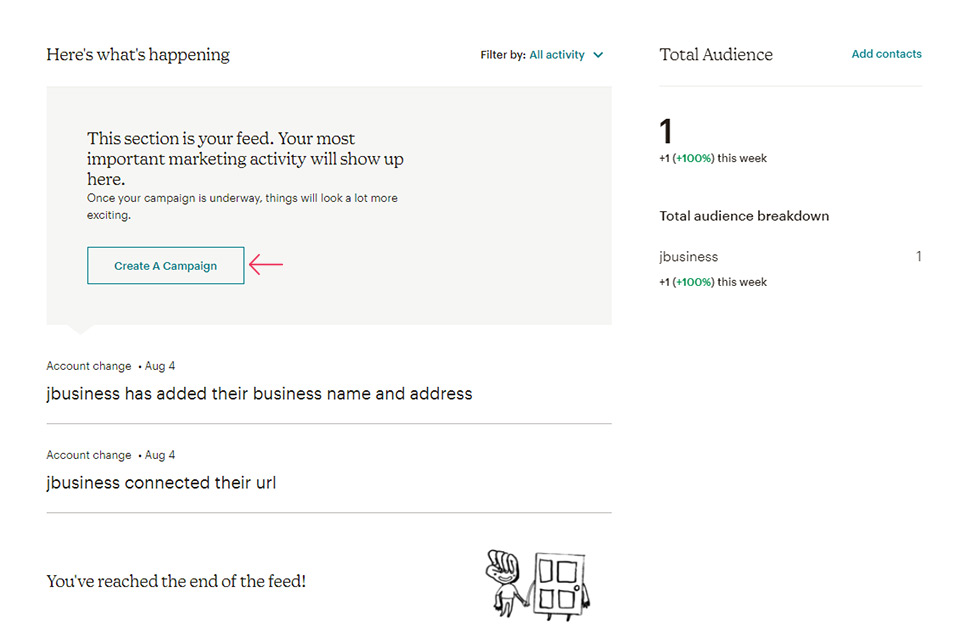Click the 'You've reached the end of the feed' text
Screen dimensions: 969x626
(176, 582)
